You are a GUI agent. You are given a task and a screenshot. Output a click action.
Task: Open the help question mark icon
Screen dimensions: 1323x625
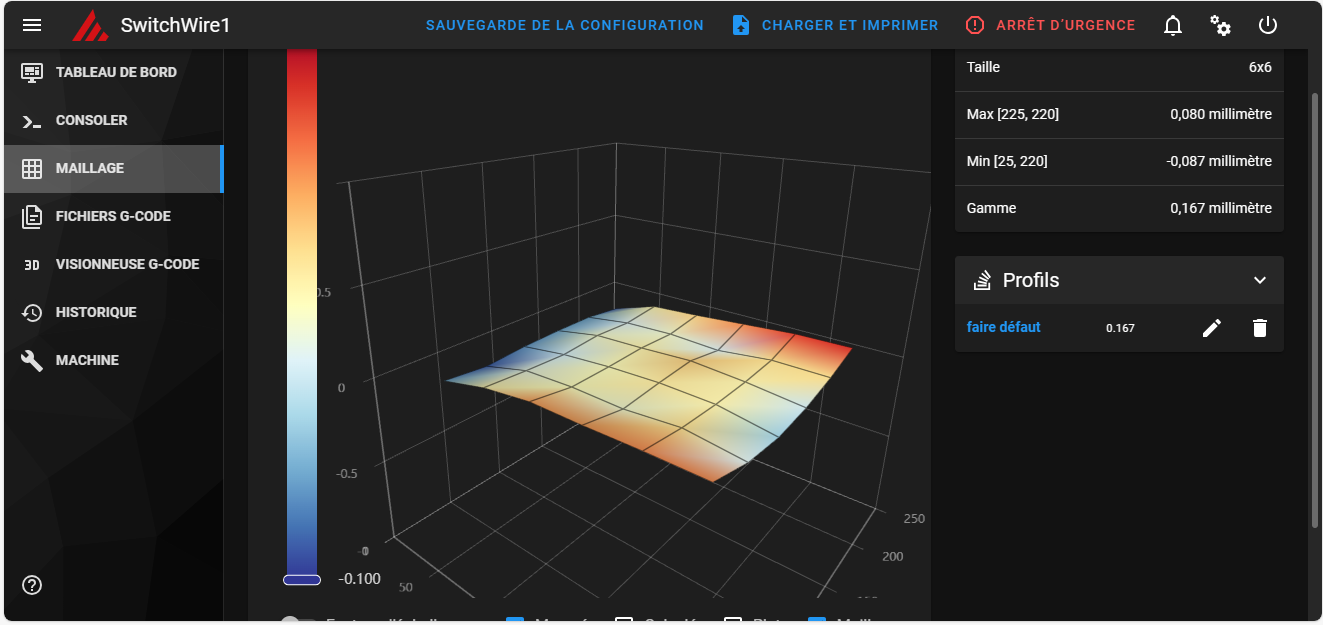[32, 585]
